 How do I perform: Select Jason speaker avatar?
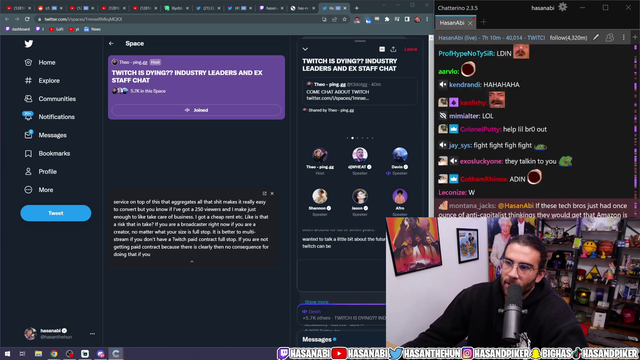[x=360, y=196]
